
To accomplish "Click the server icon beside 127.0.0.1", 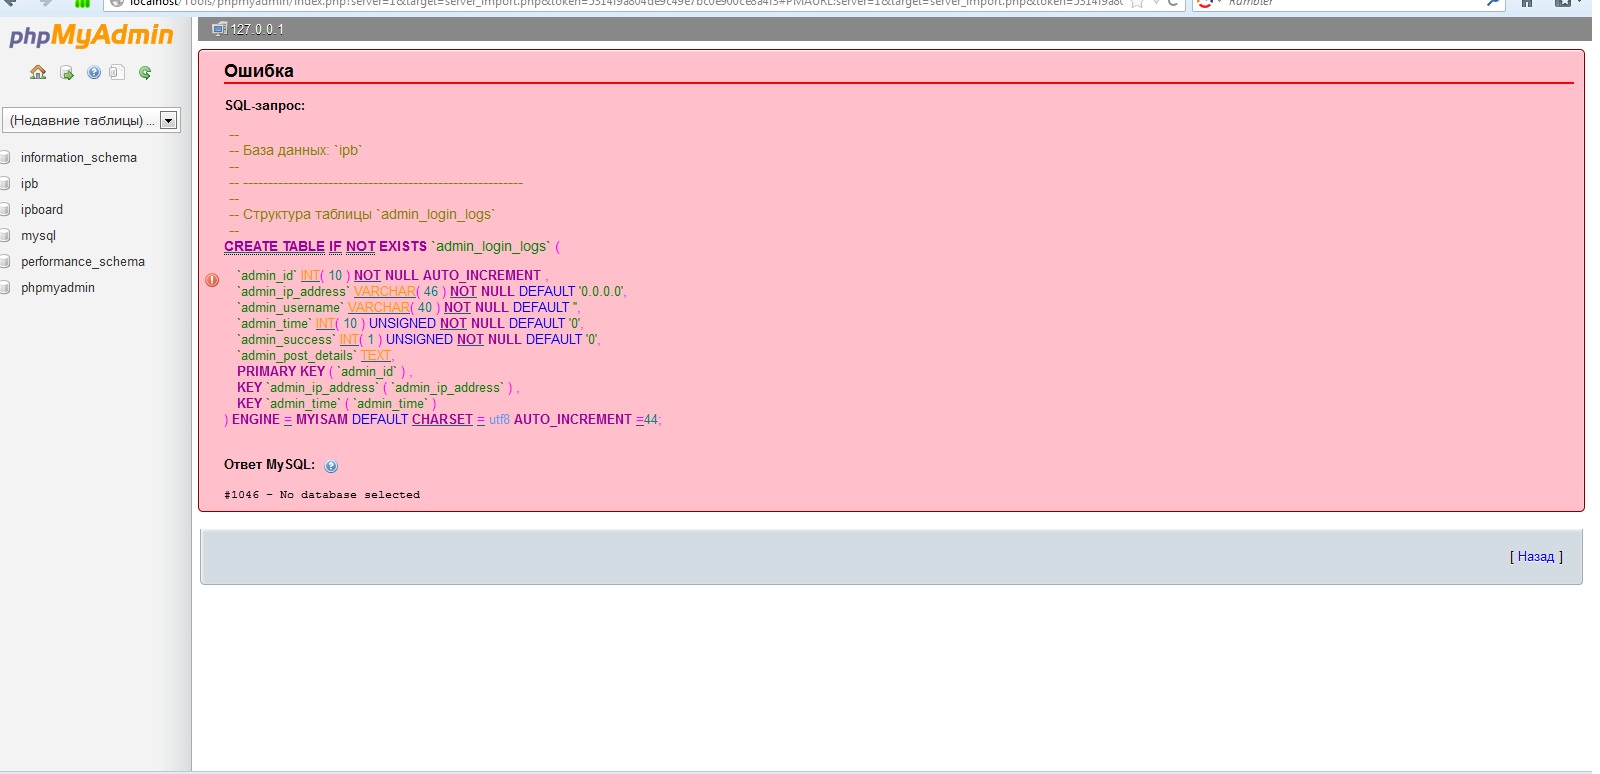I will point(219,29).
